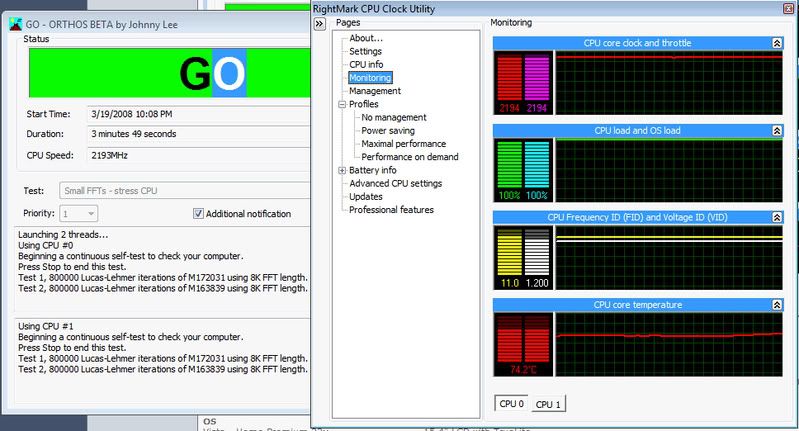Select the Profiles tree item
The height and width of the screenshot is (431, 799).
(363, 104)
